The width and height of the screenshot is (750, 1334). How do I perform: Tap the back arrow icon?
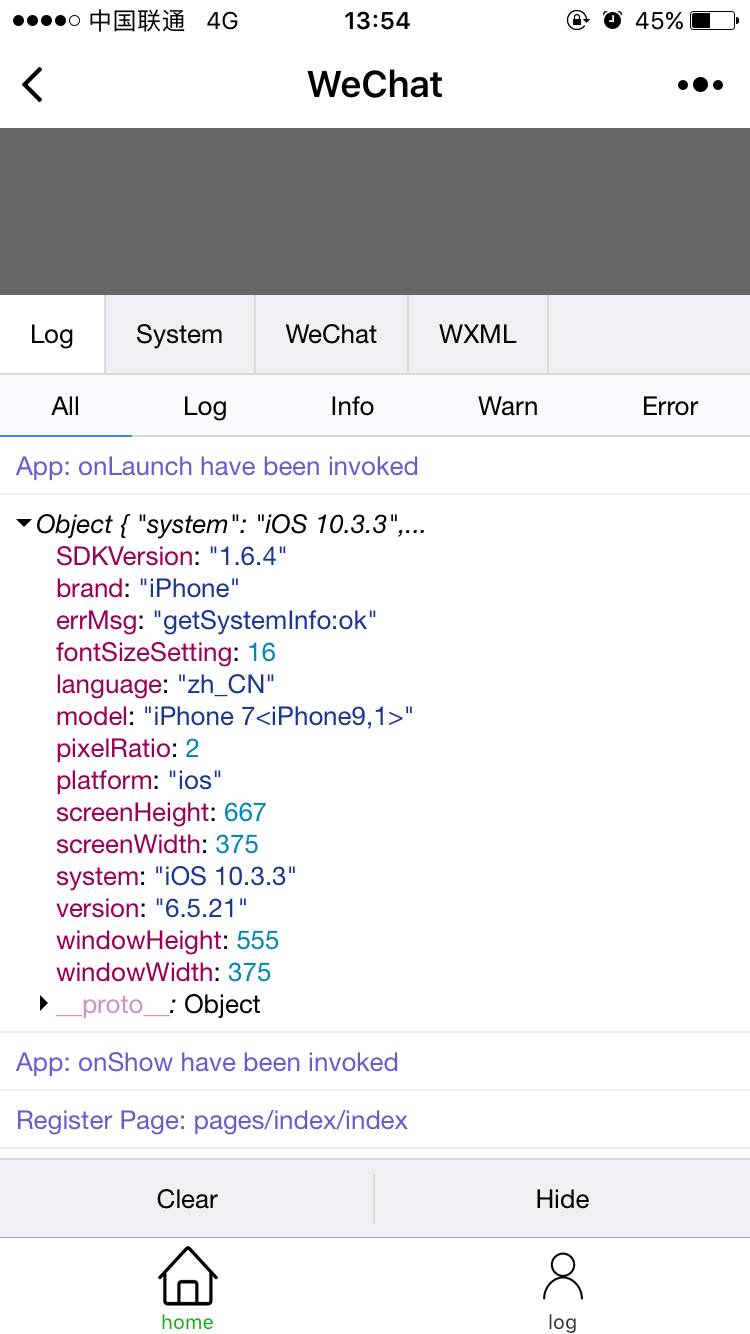(33, 85)
